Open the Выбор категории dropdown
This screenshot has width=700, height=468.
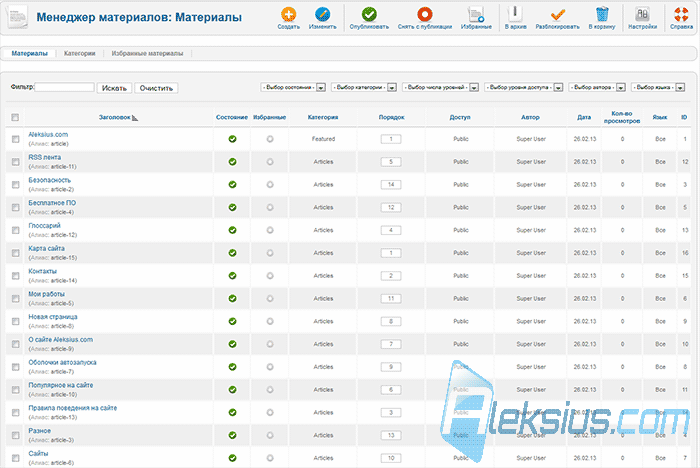[x=364, y=87]
